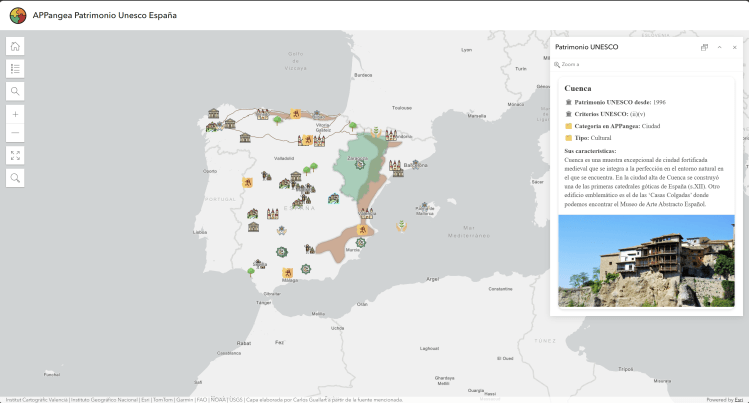Select the marker over Barcelona label
Screen dimensions: 749x403
click(416, 164)
